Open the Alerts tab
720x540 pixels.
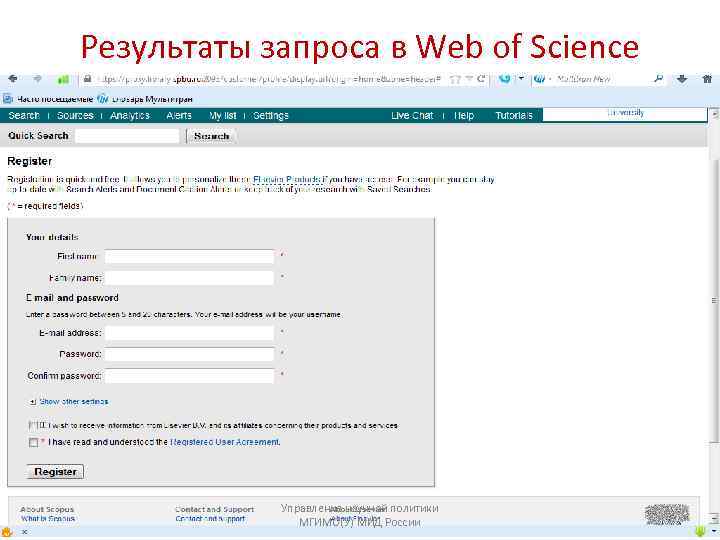179,116
